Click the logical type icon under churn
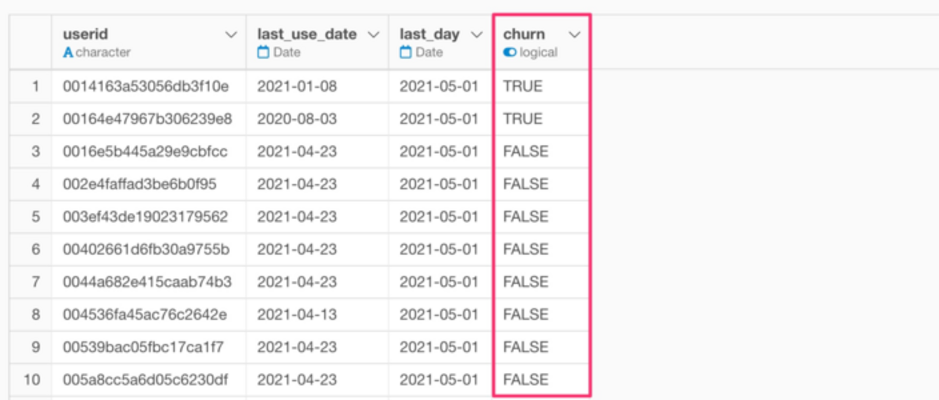 [x=510, y=52]
